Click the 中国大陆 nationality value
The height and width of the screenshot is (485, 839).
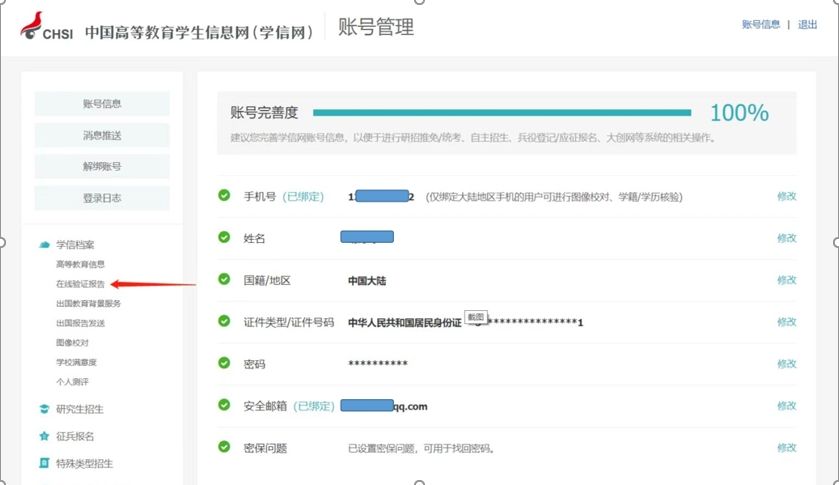[x=367, y=281]
